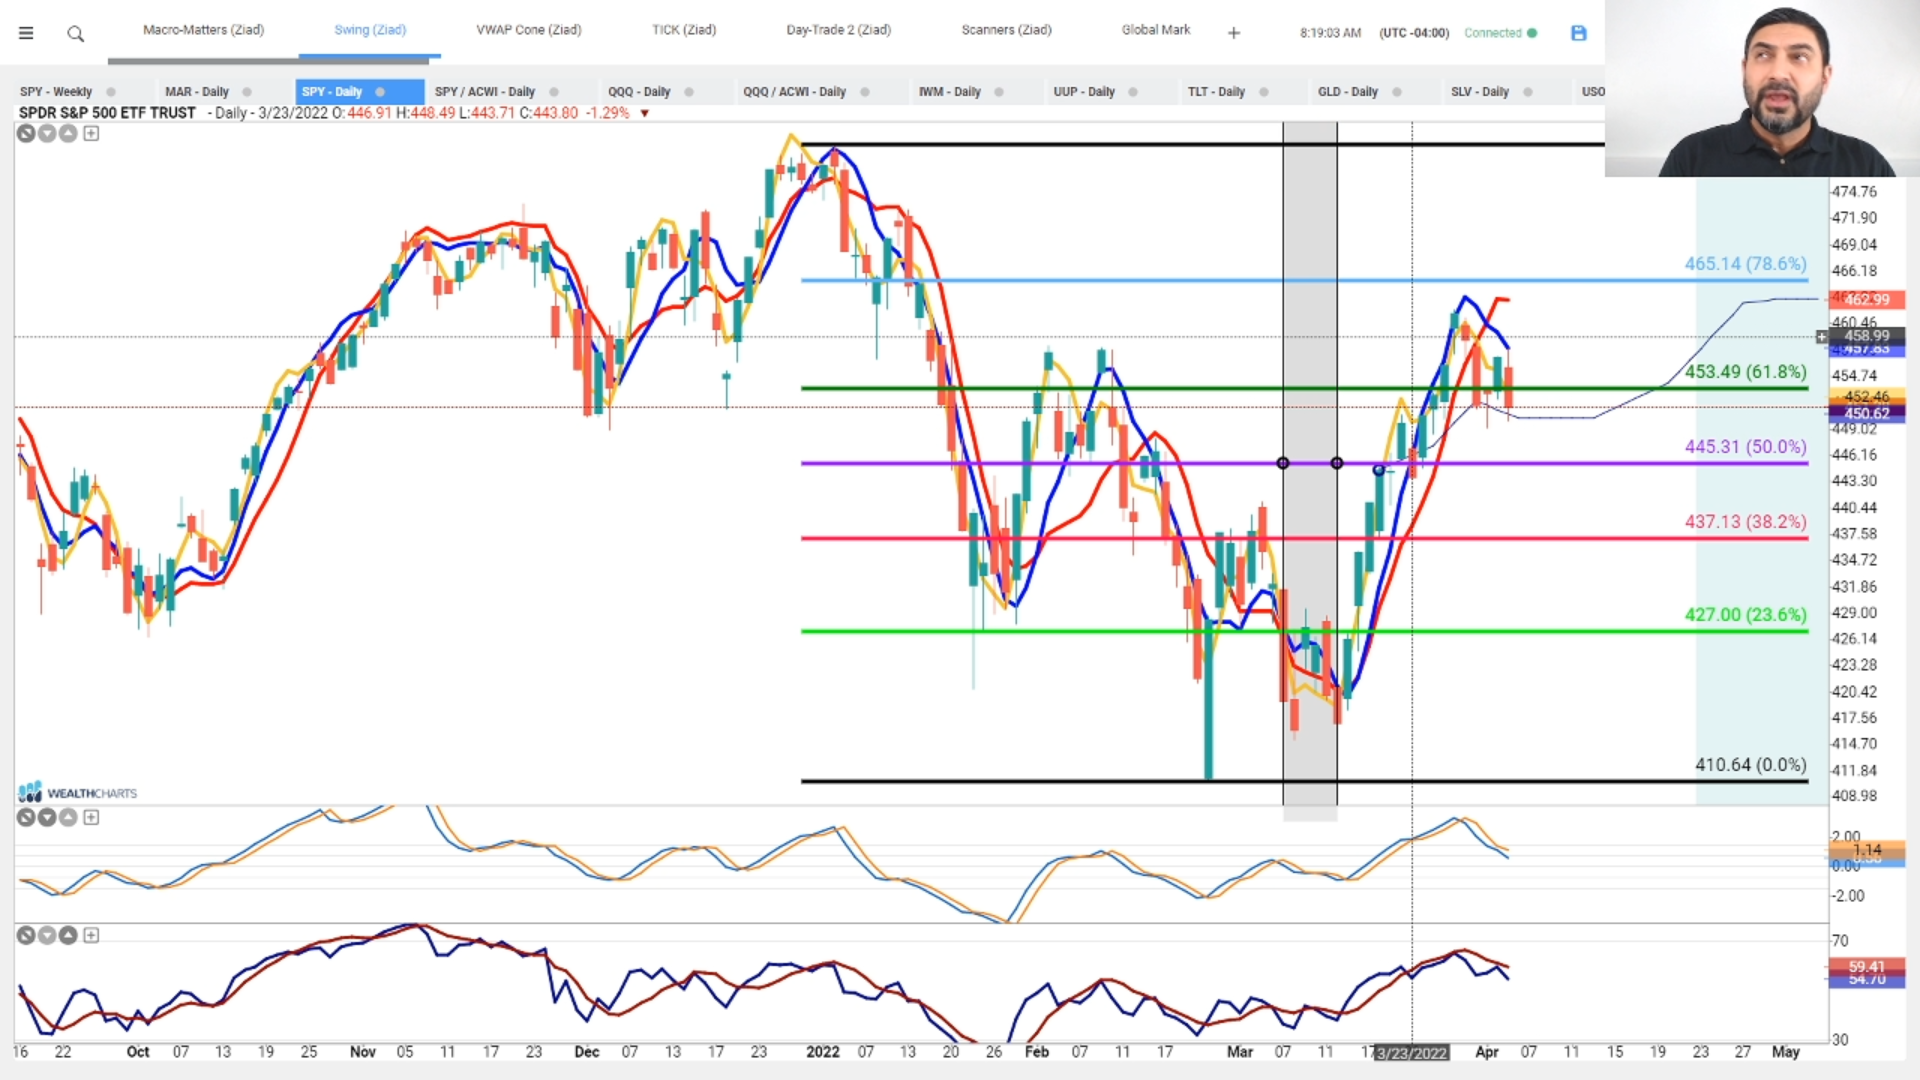Click the dot on QQQ / ACWI tab

[x=865, y=92]
